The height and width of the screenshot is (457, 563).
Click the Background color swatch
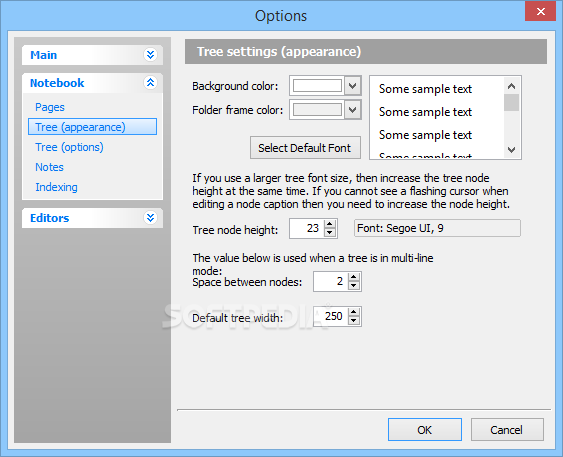(x=317, y=86)
